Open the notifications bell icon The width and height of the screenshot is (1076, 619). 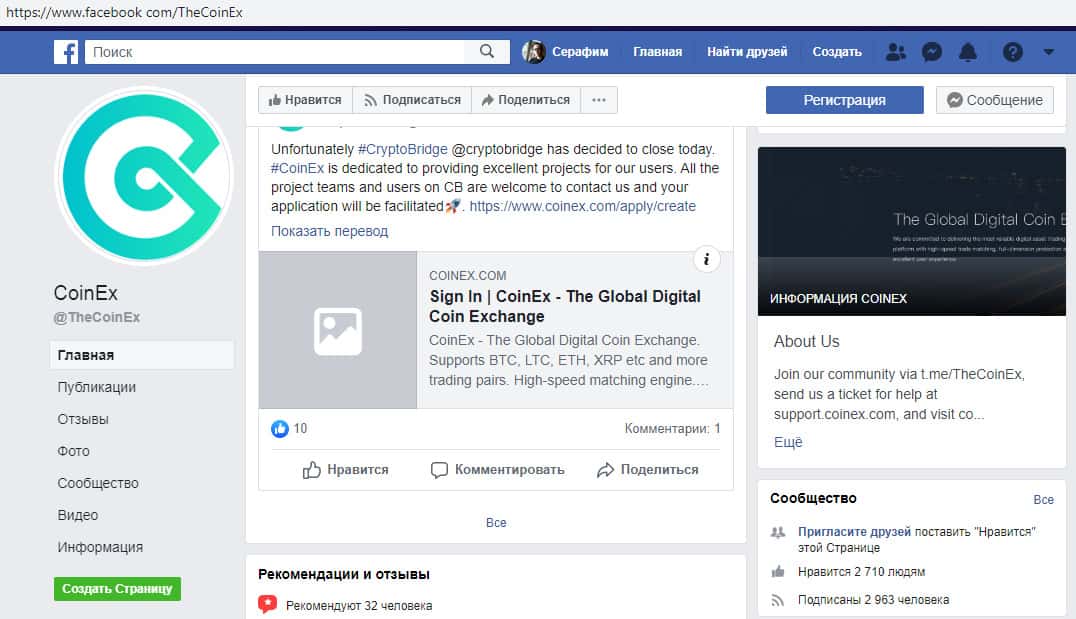coord(968,51)
